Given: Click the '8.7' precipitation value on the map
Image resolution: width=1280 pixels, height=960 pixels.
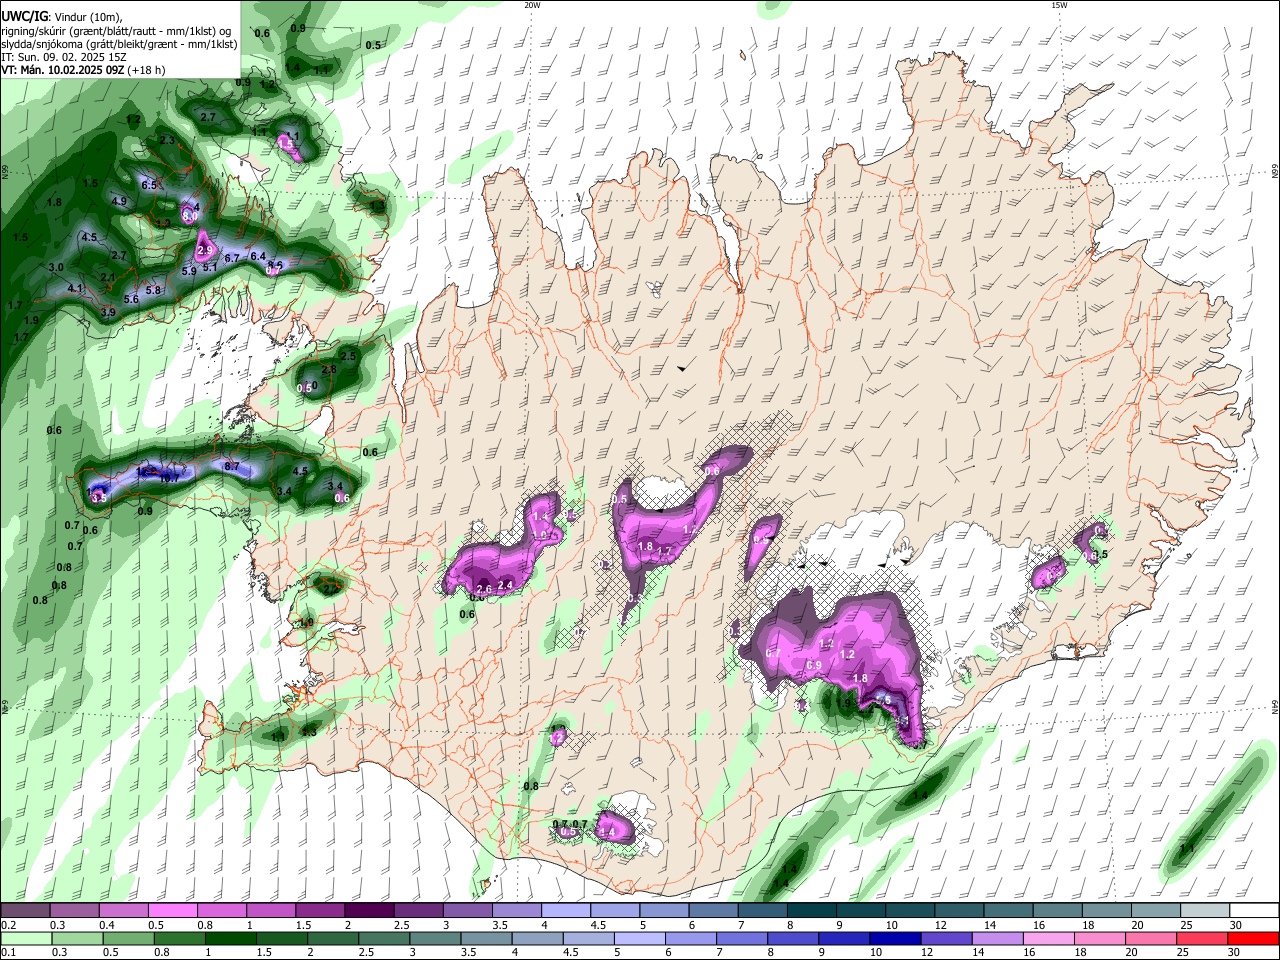Looking at the screenshot, I should (232, 467).
